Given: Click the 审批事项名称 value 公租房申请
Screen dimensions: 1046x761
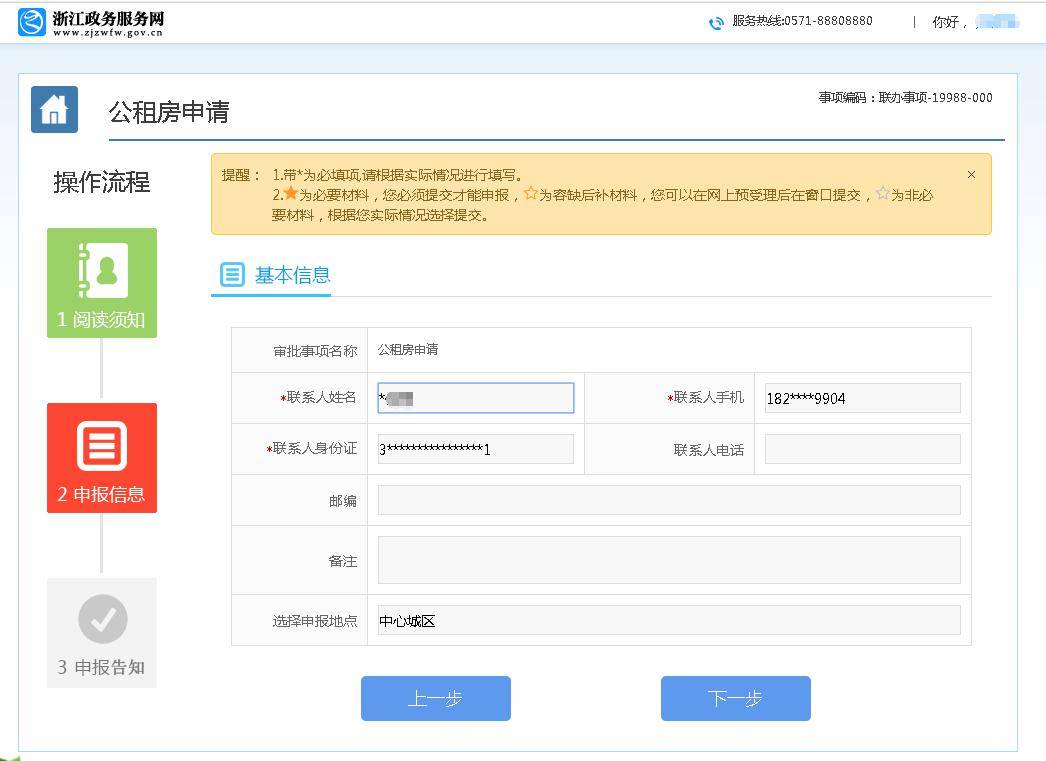Looking at the screenshot, I should pos(408,349).
